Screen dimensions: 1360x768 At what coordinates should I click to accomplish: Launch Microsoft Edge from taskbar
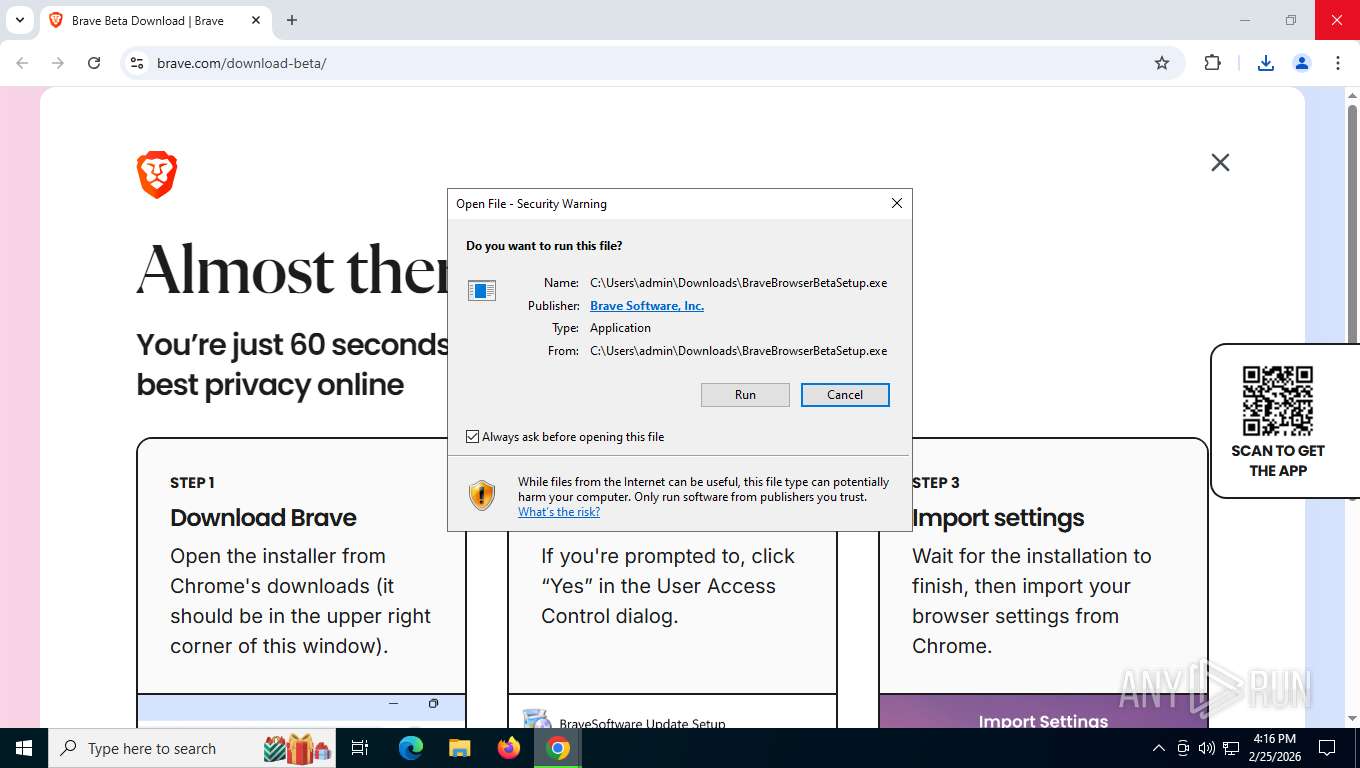click(x=411, y=748)
